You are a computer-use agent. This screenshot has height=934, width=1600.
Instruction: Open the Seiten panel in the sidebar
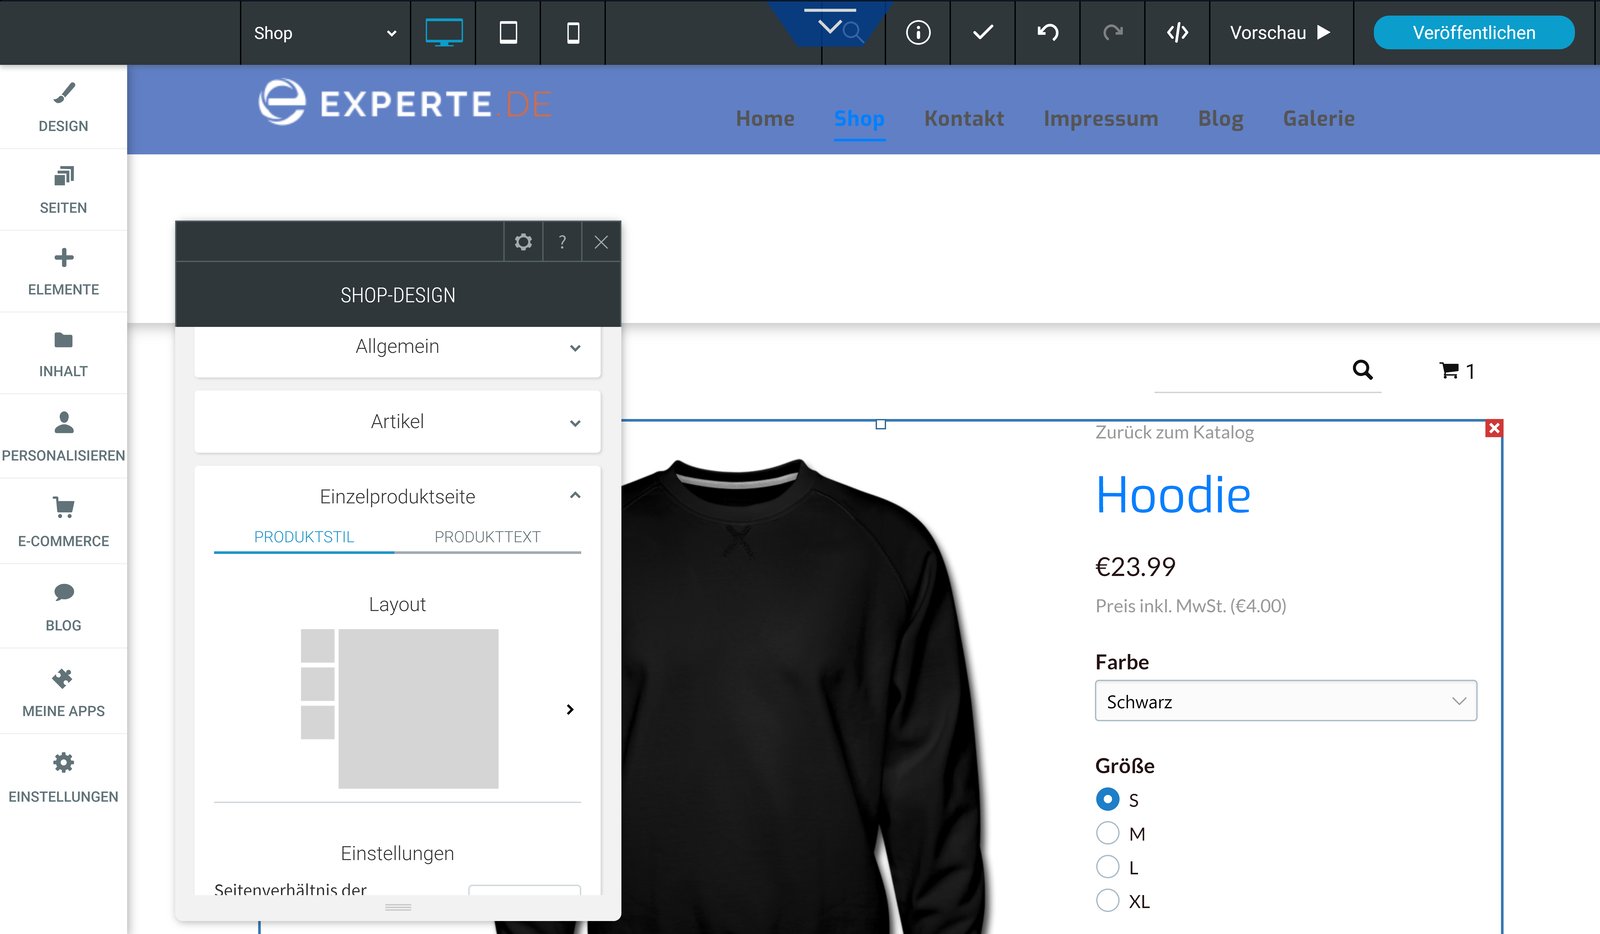[x=63, y=189]
